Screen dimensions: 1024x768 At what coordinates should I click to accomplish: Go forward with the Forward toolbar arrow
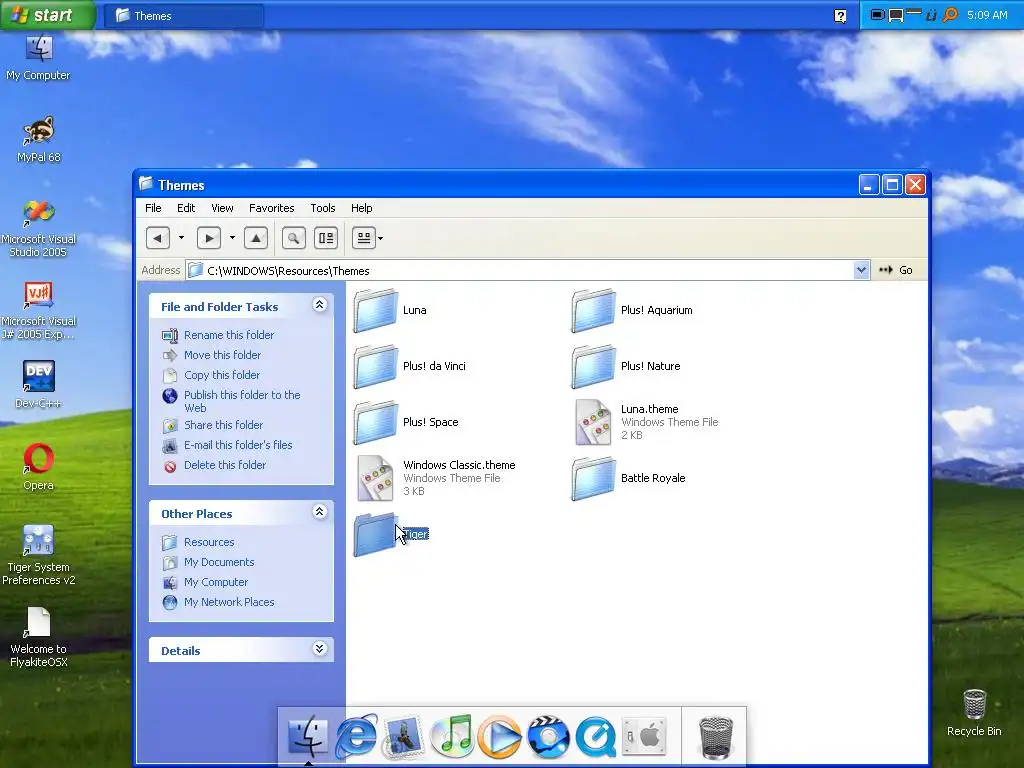pos(208,238)
